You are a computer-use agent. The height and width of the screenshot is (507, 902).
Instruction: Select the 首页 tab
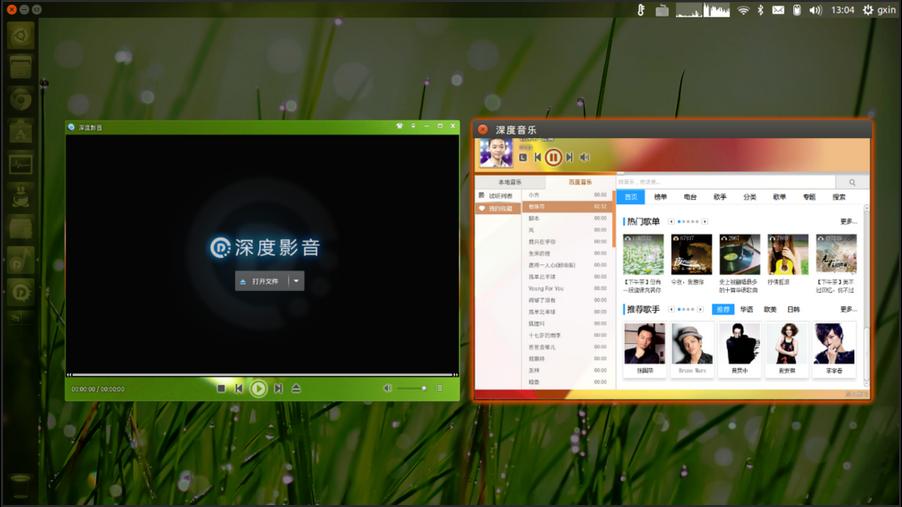pyautogui.click(x=631, y=197)
